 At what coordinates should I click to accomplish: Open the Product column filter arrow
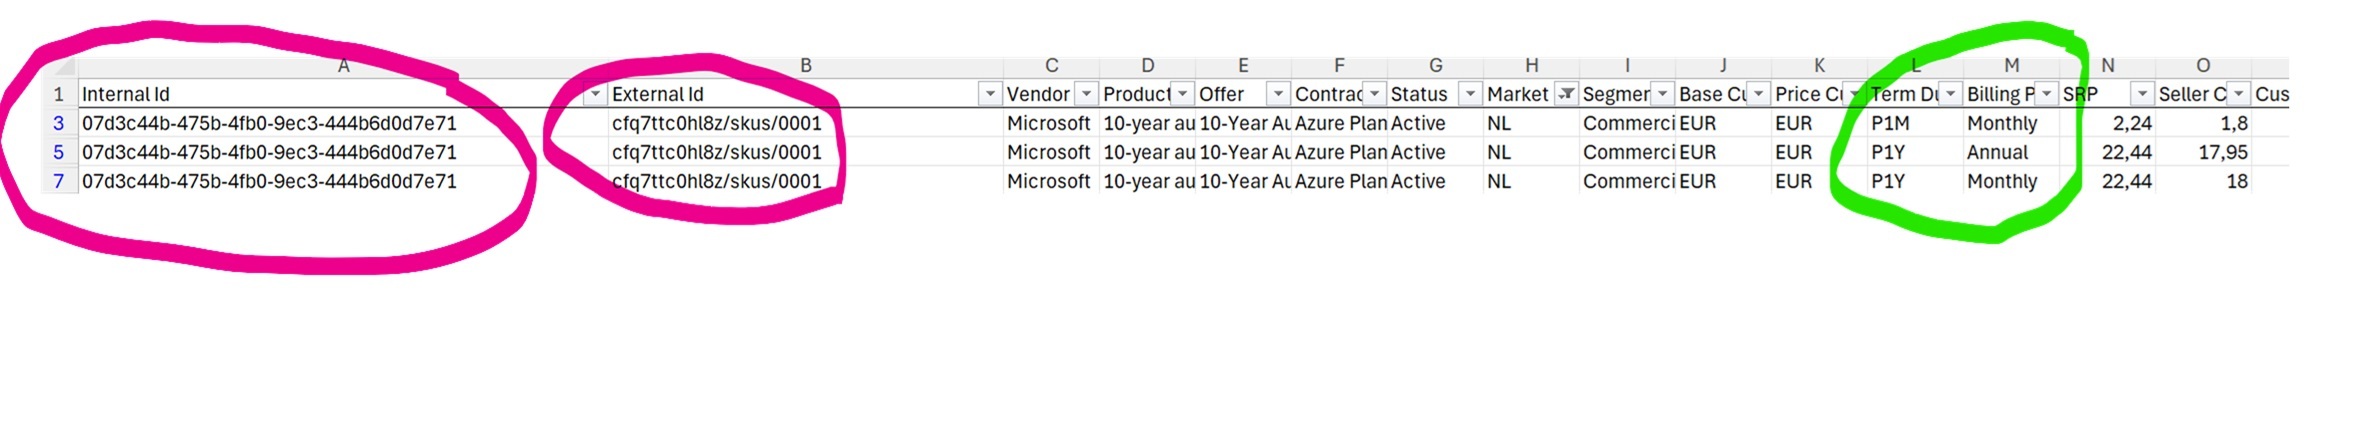click(1182, 94)
